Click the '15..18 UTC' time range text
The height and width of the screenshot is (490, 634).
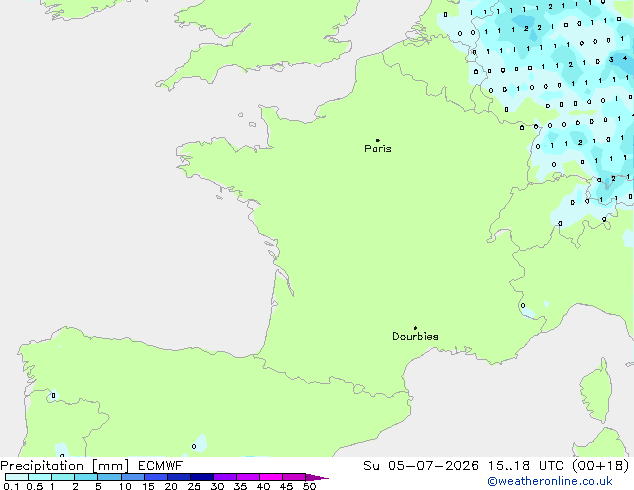(525, 466)
